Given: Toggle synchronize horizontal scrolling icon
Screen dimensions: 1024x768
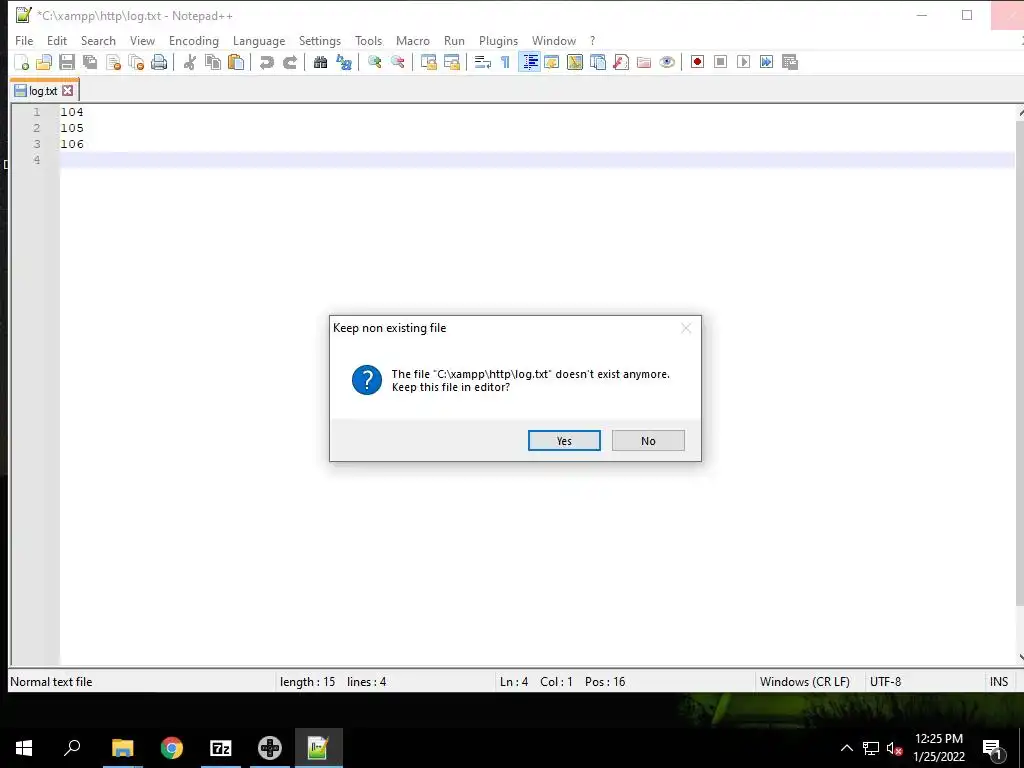Looking at the screenshot, I should pyautogui.click(x=451, y=62).
